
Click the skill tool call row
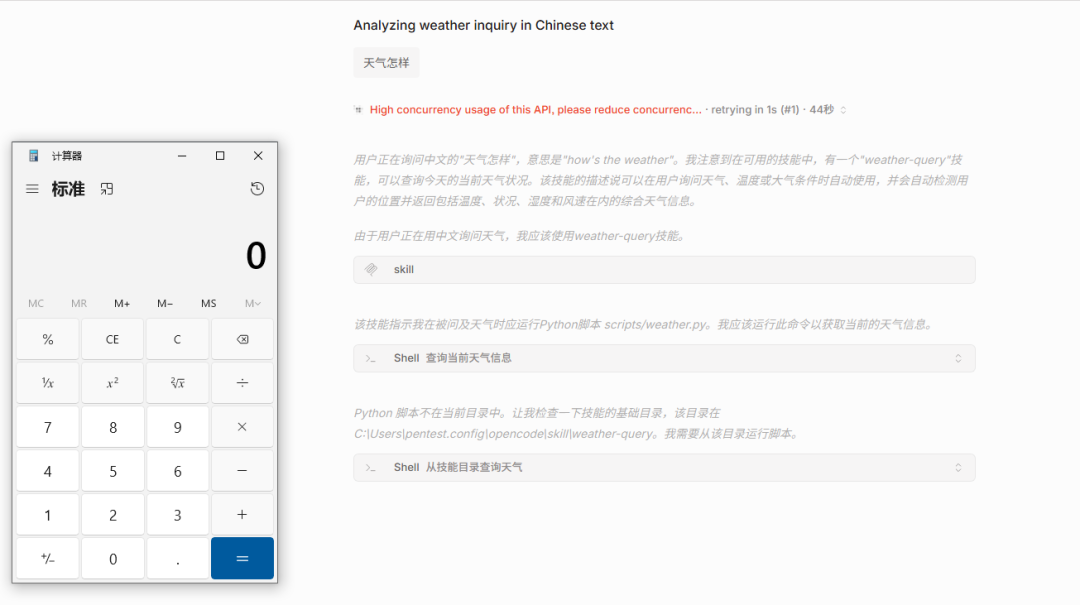pyautogui.click(x=663, y=270)
